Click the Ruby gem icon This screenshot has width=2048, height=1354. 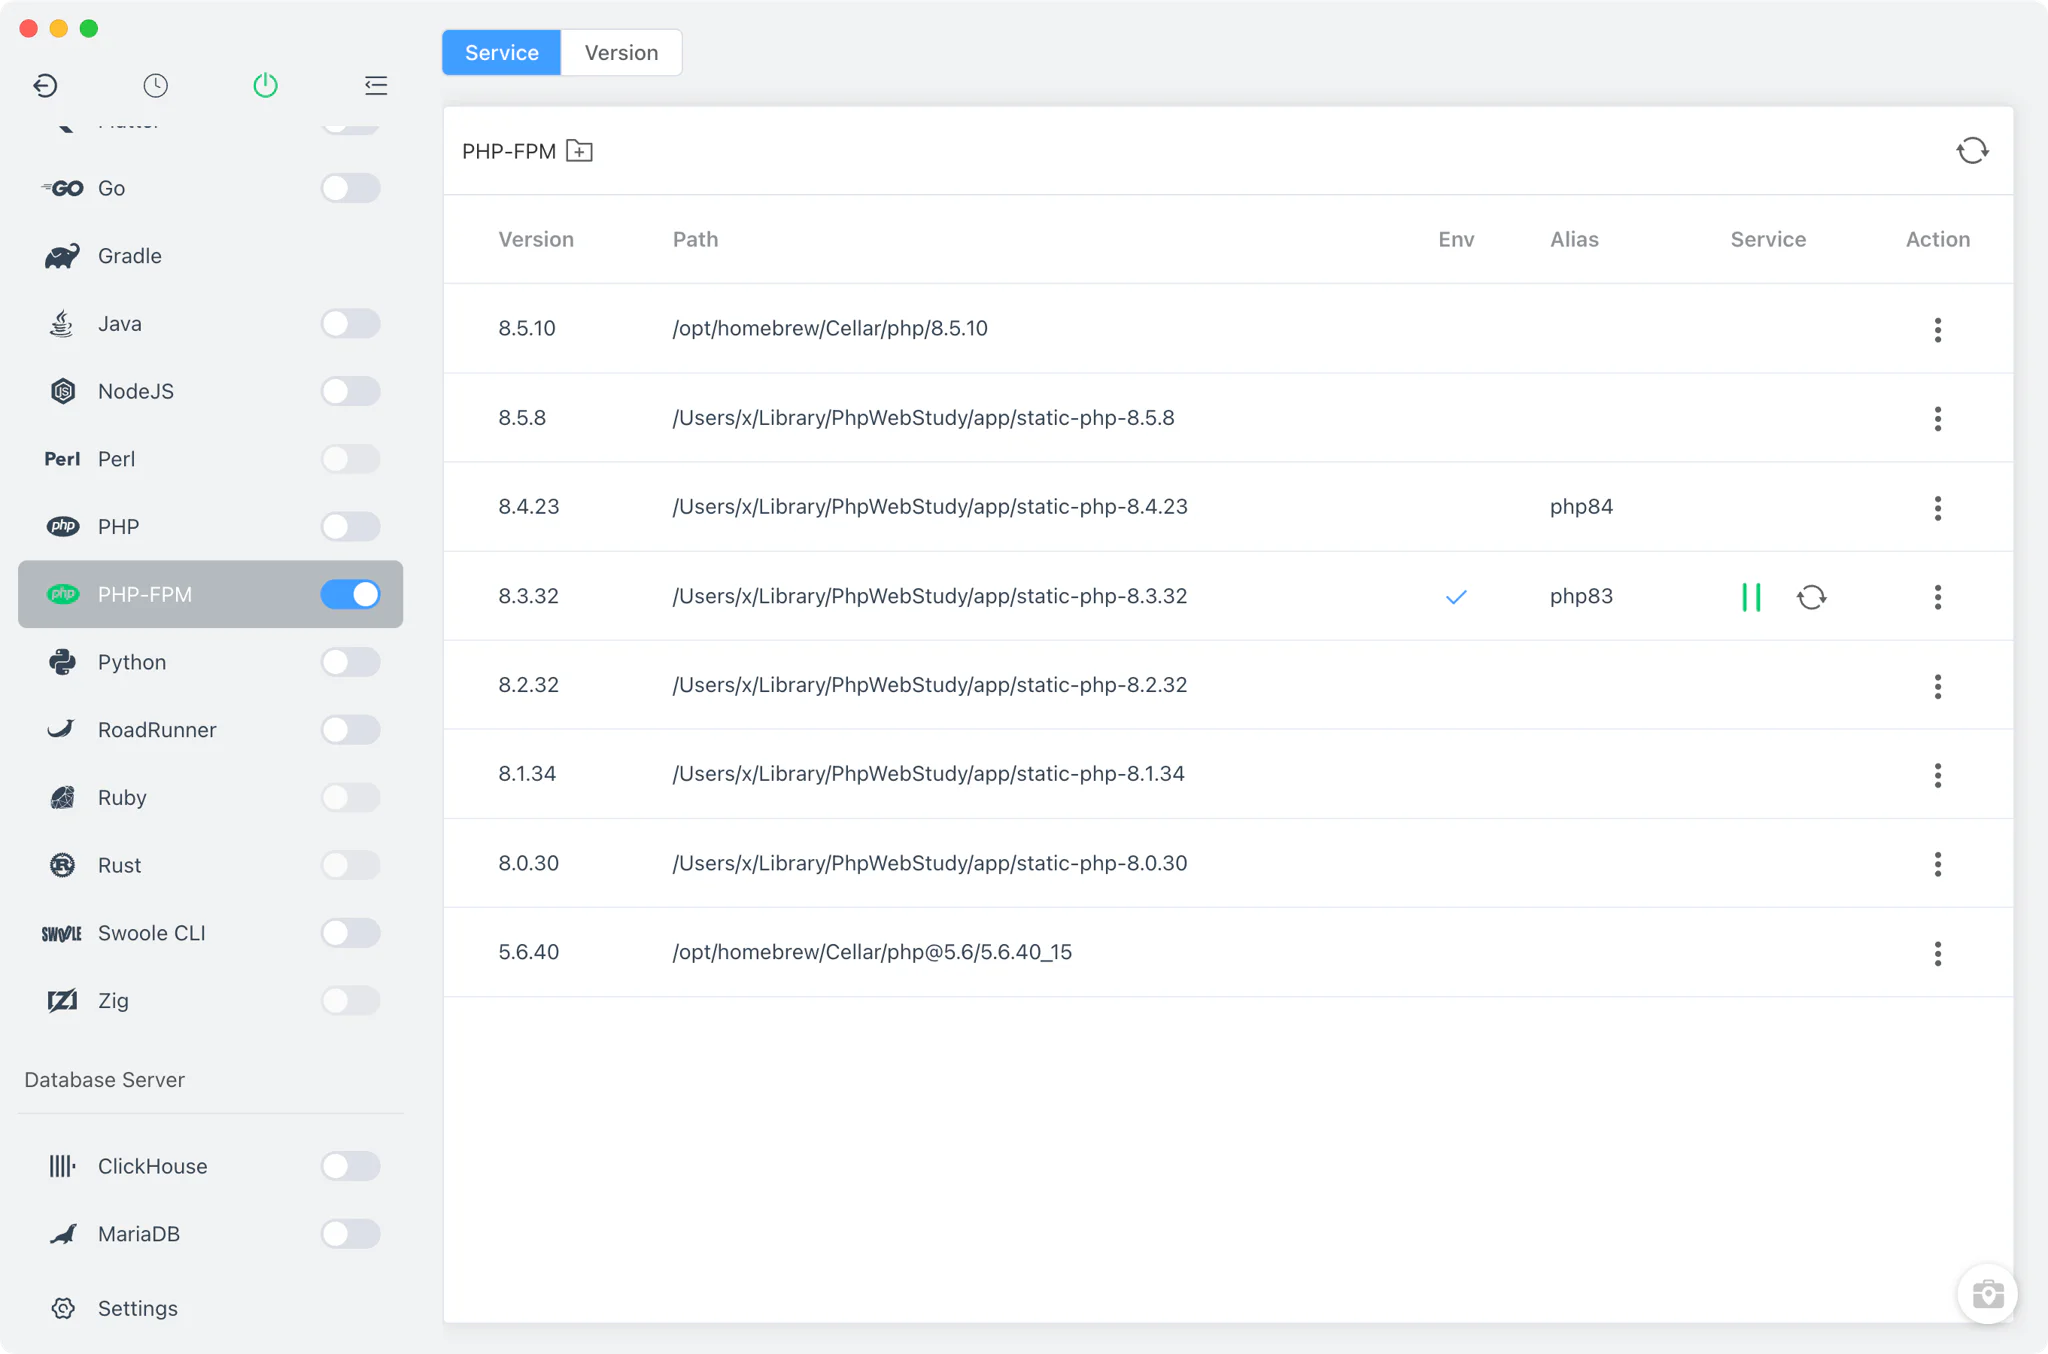tap(62, 797)
